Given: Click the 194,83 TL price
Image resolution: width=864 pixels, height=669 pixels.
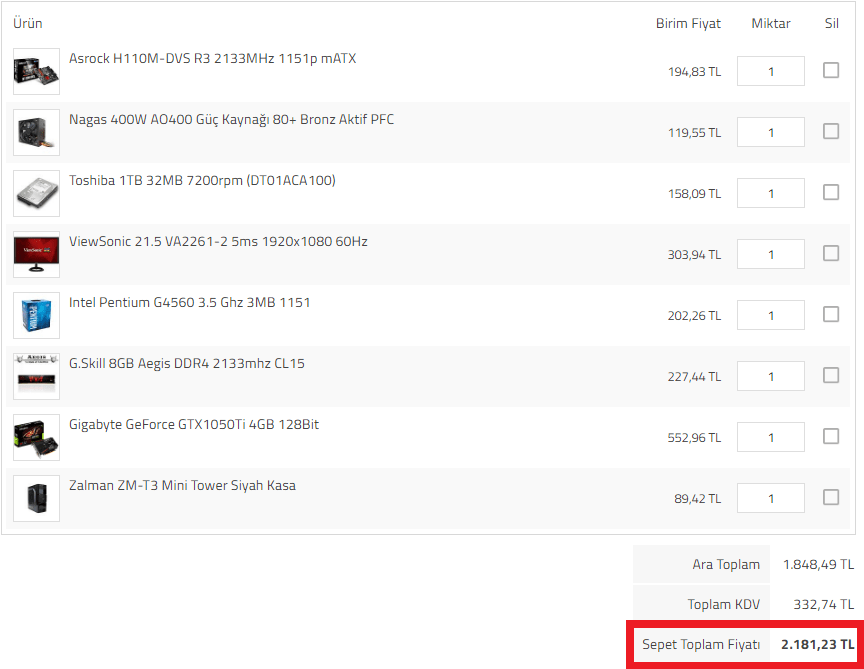Looking at the screenshot, I should coord(694,72).
